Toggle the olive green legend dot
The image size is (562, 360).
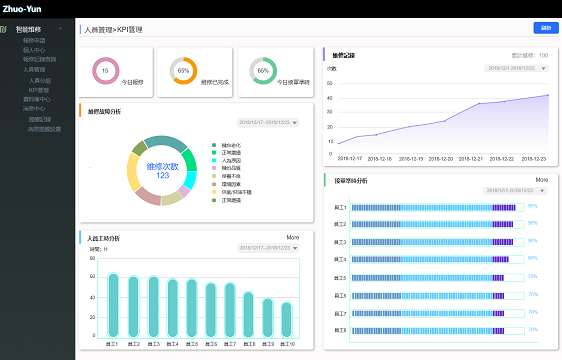[214, 200]
